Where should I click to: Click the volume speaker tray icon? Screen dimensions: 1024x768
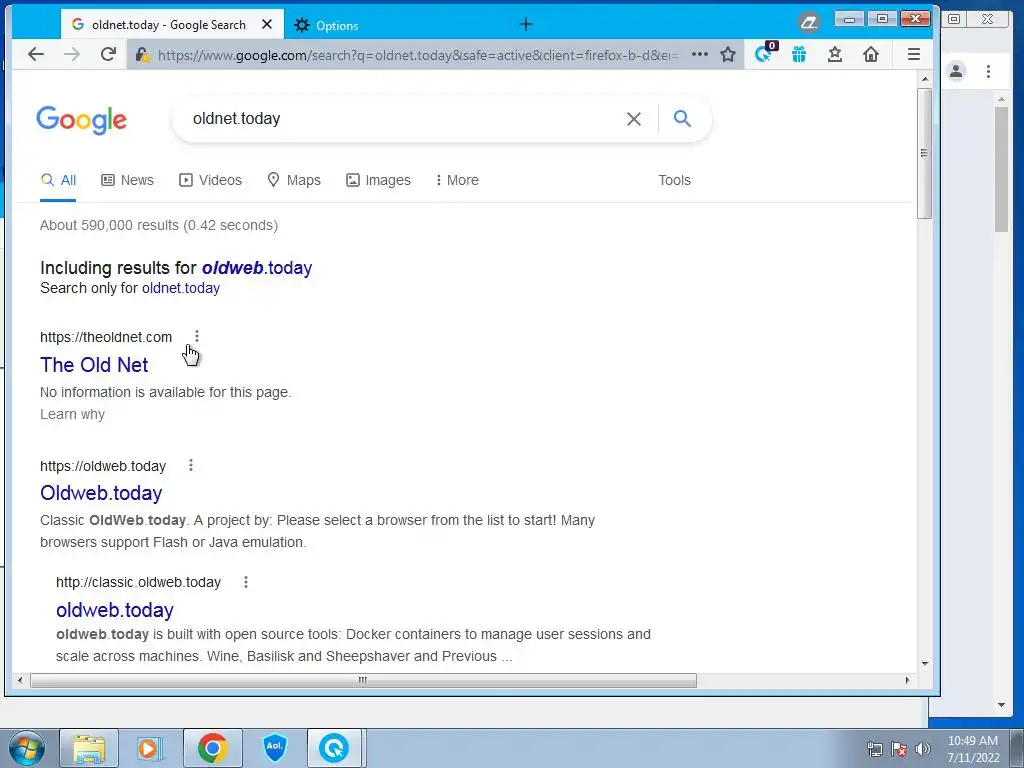click(923, 749)
